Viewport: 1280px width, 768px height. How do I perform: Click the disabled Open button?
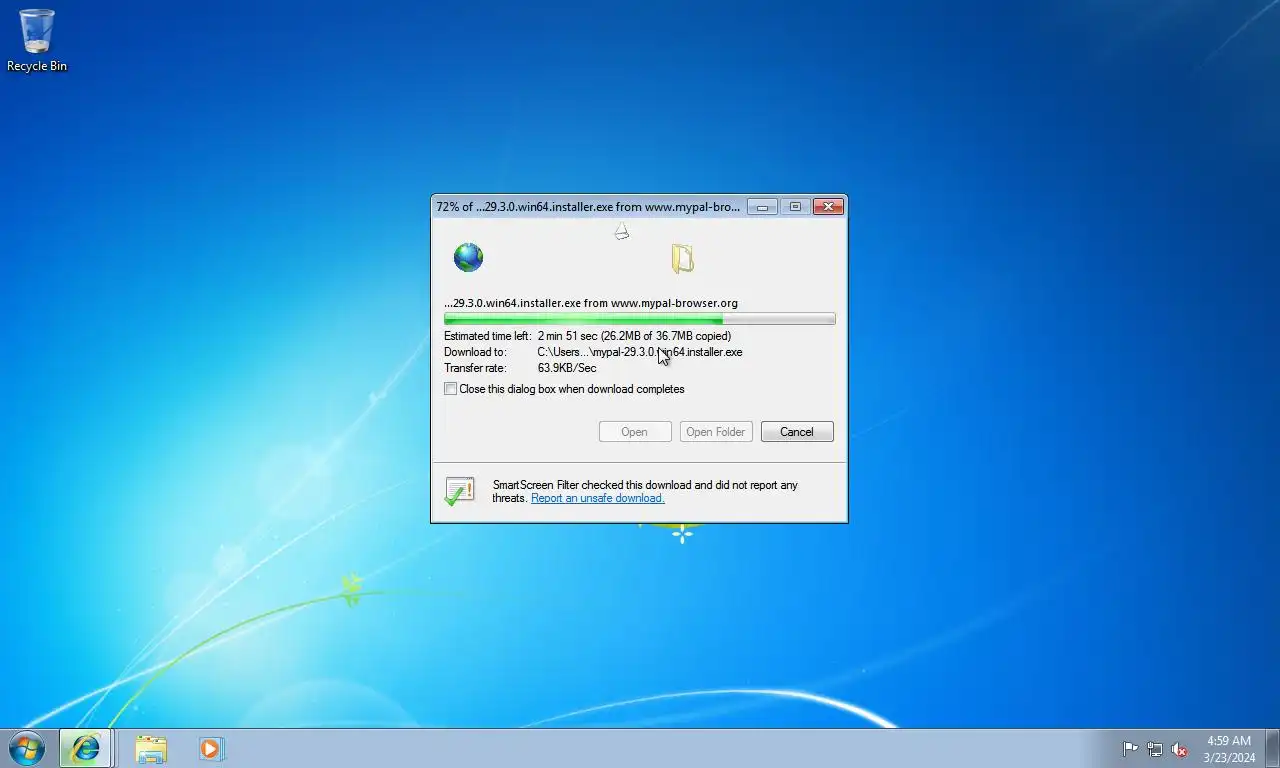pyautogui.click(x=635, y=432)
